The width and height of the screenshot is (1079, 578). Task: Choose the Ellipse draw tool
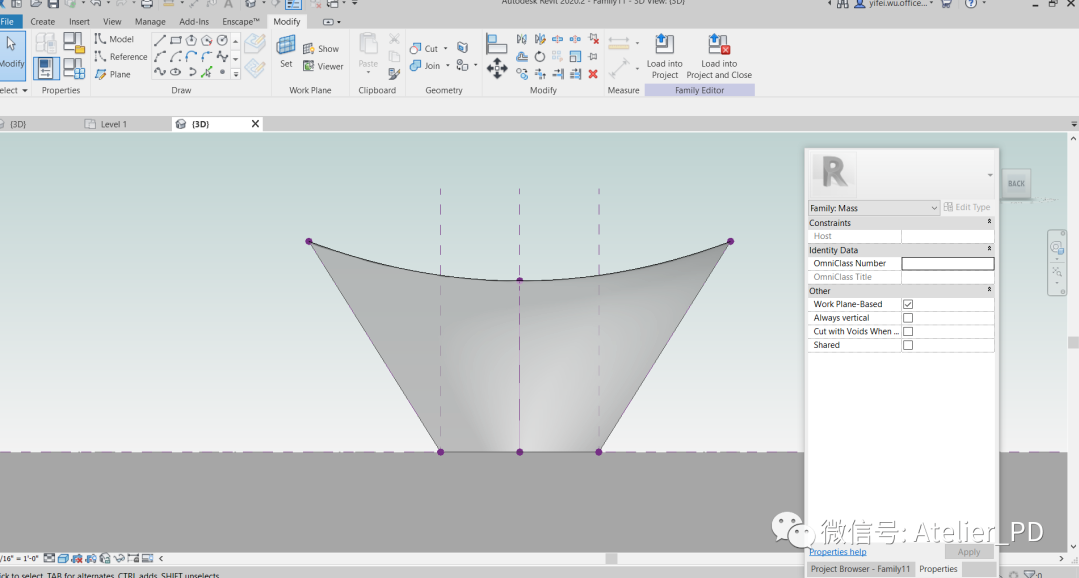pyautogui.click(x=175, y=72)
